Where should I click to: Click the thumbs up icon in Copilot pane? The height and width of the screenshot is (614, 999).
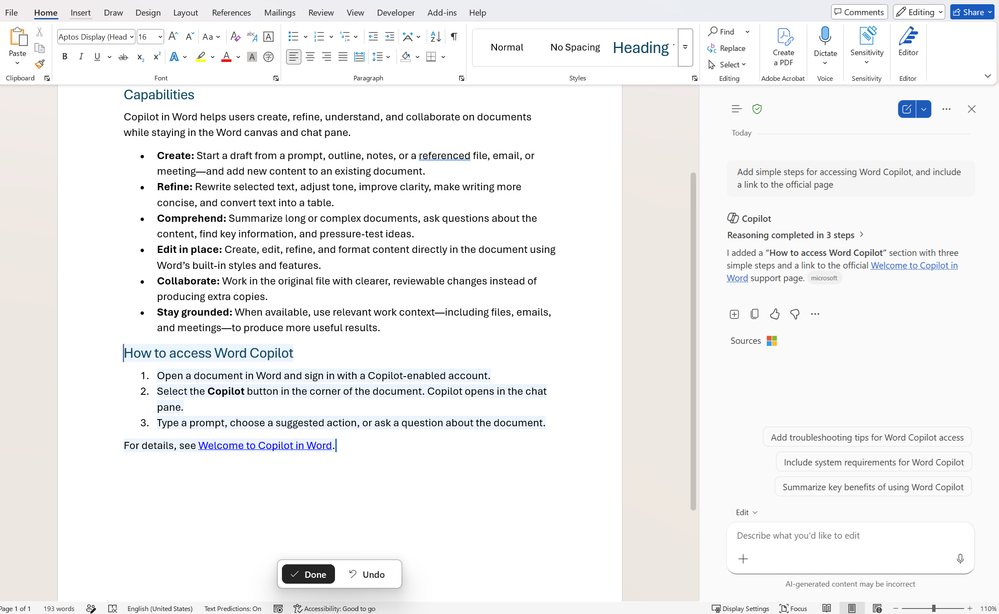(x=775, y=314)
